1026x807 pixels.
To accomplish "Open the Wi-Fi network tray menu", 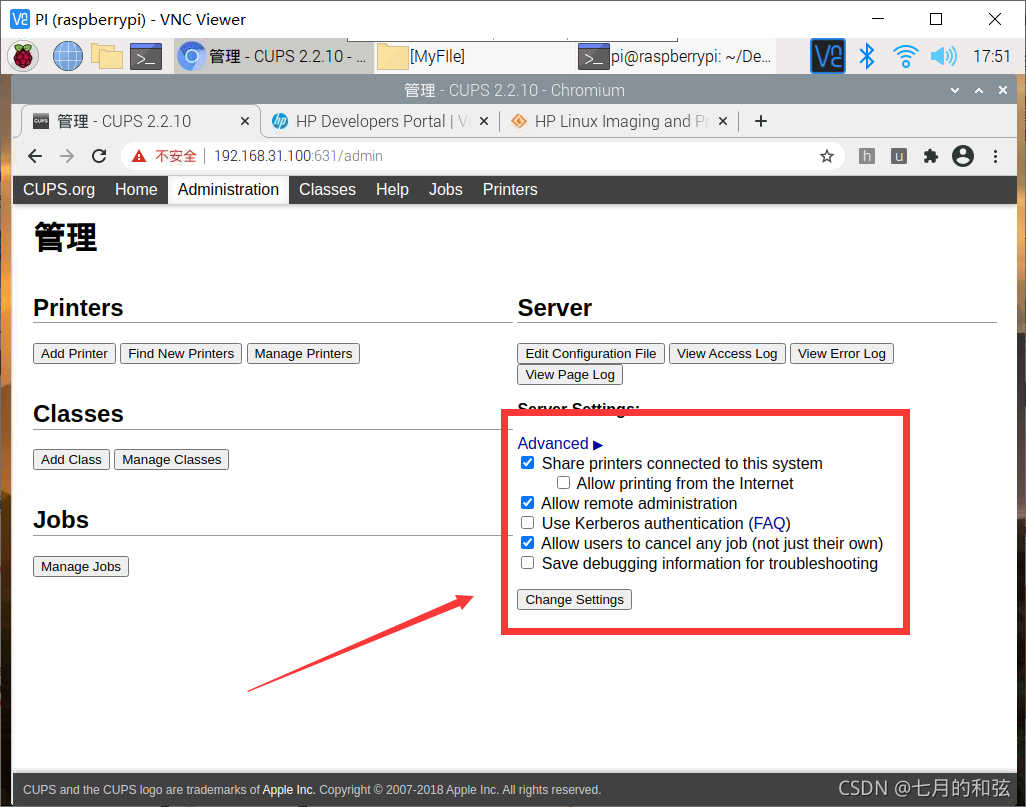I will tap(906, 56).
